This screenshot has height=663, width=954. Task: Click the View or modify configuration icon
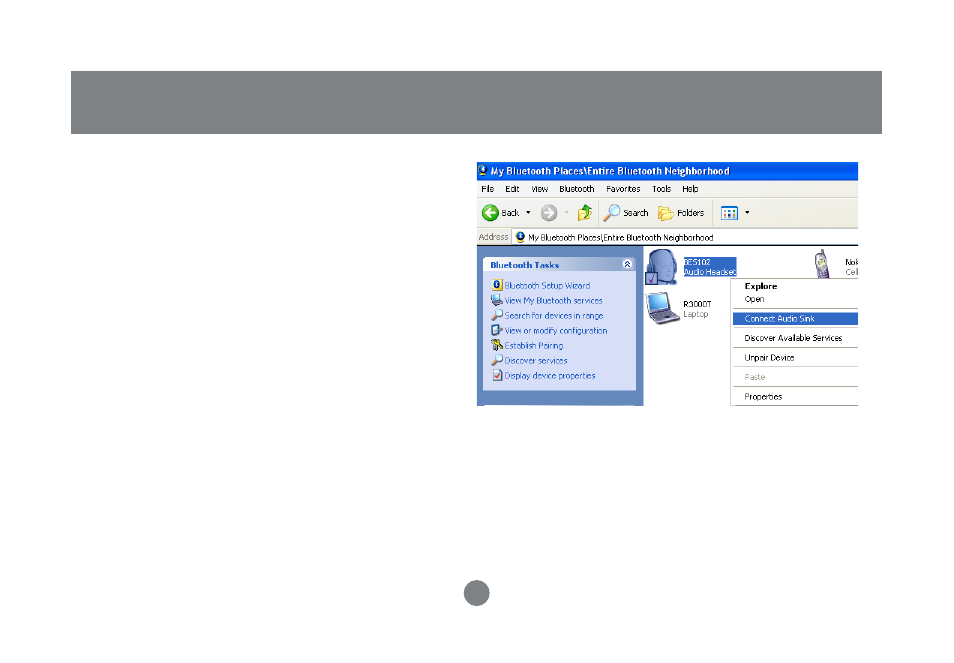[x=496, y=330]
